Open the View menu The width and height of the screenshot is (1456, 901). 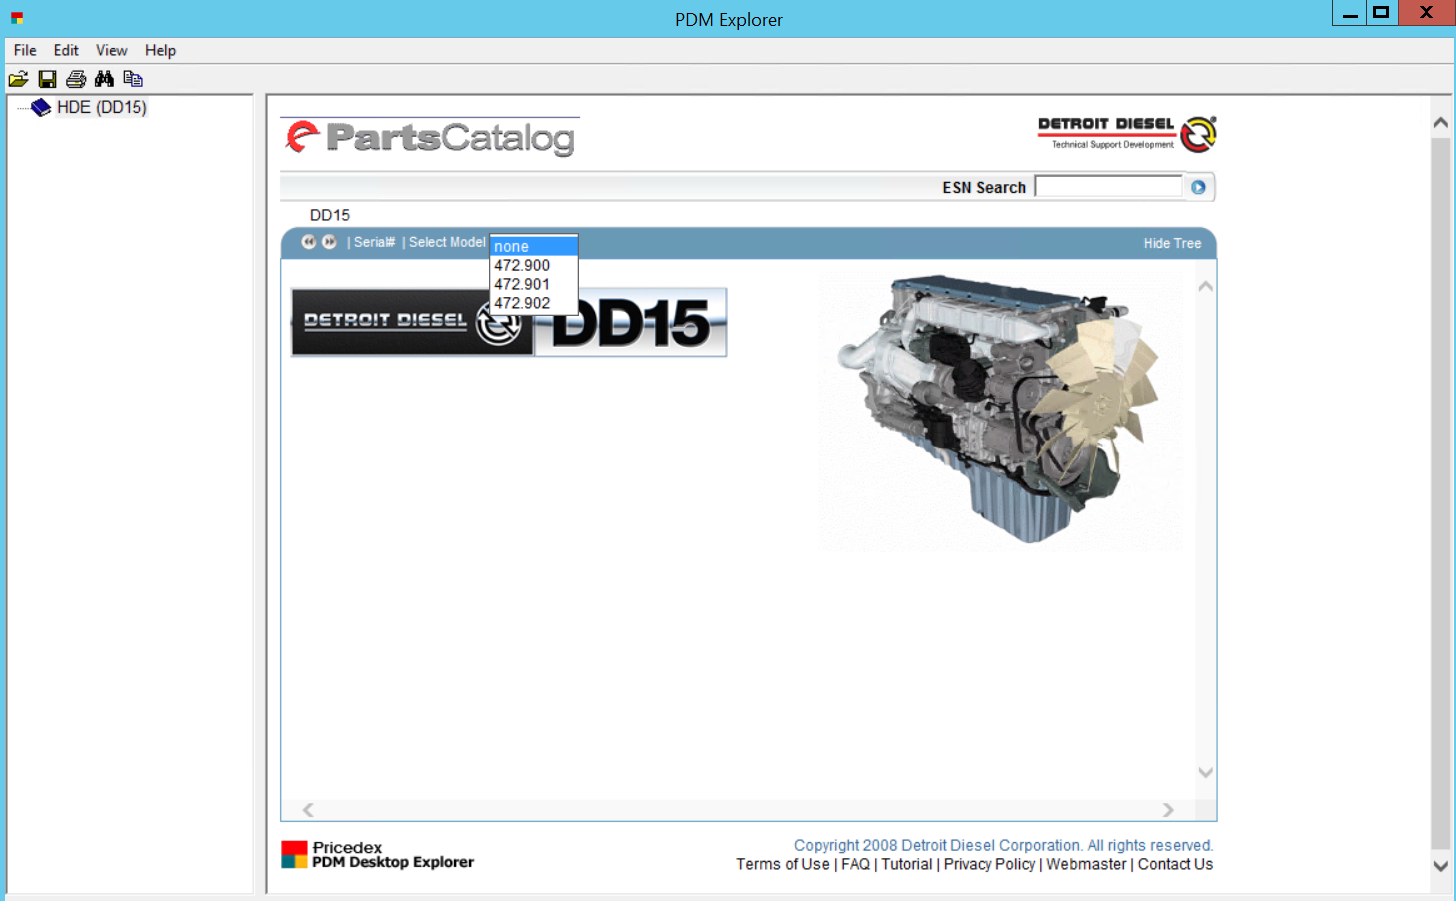click(x=111, y=50)
